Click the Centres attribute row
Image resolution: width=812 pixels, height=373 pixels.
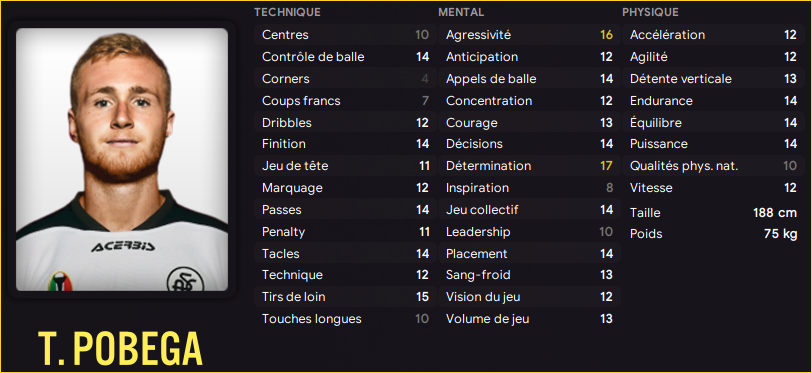[345, 35]
